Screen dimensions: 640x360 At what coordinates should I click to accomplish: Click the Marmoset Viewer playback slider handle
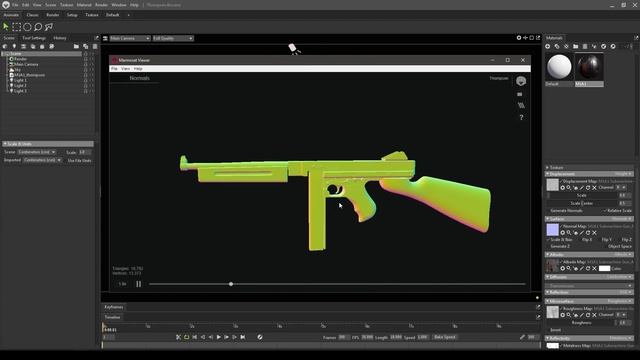(231, 284)
